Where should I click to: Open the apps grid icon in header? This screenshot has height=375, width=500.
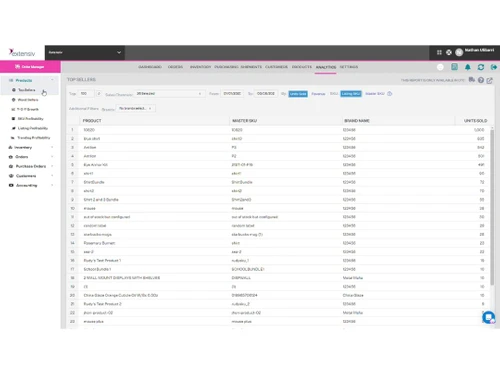(x=439, y=52)
